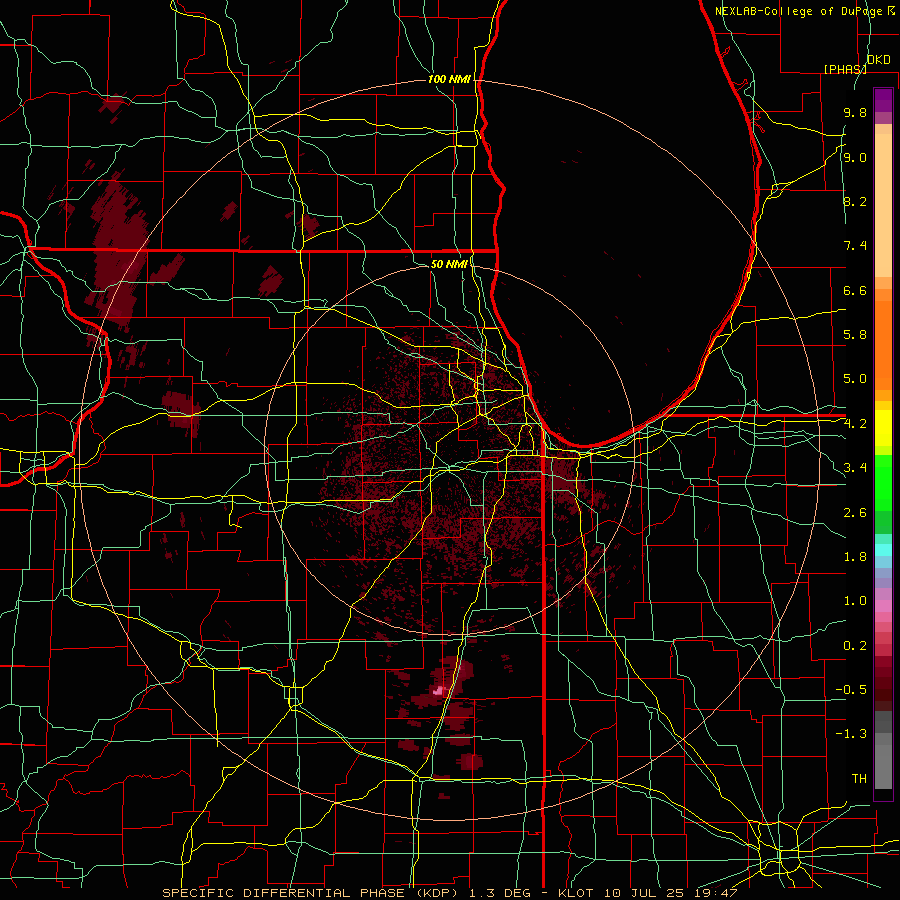Click the 0.2 value on the scale
The image size is (900, 900).
tap(855, 646)
